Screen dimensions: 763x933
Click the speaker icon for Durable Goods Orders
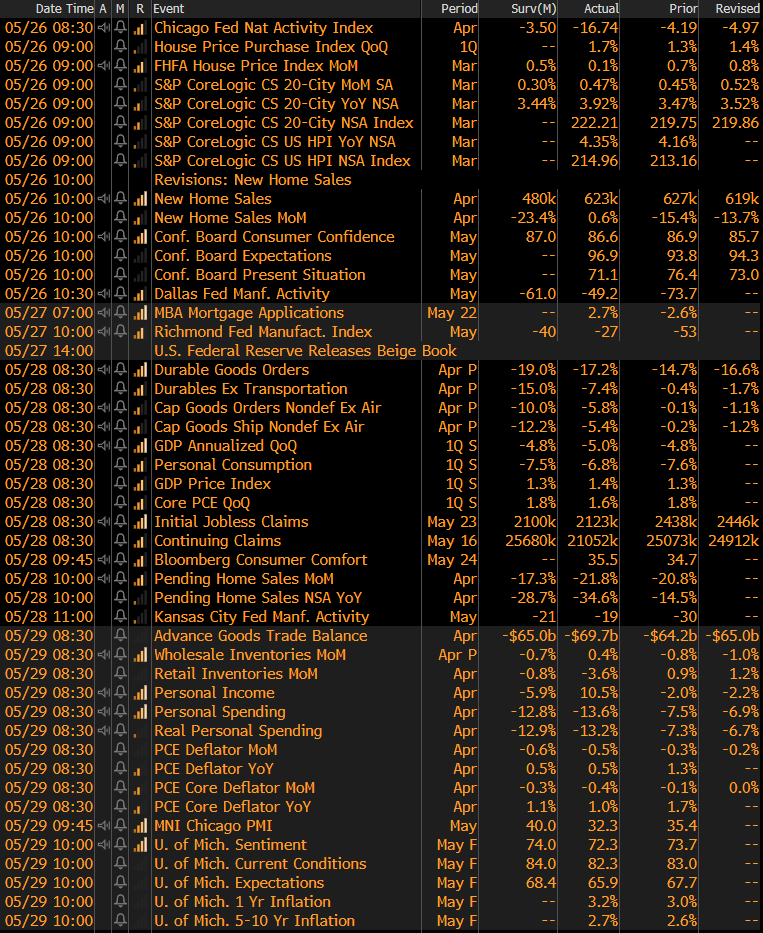coord(104,370)
